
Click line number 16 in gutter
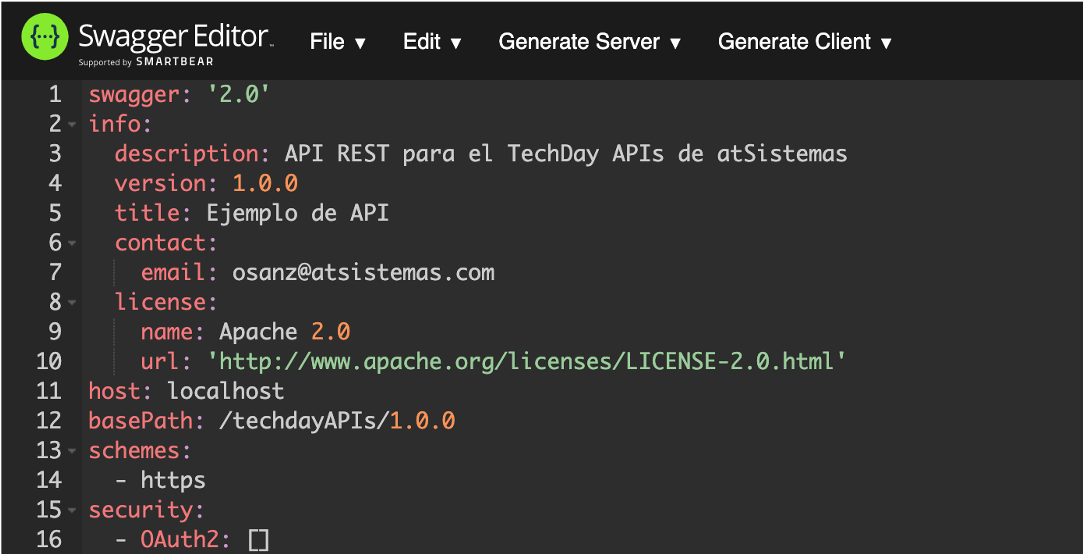[x=48, y=539]
